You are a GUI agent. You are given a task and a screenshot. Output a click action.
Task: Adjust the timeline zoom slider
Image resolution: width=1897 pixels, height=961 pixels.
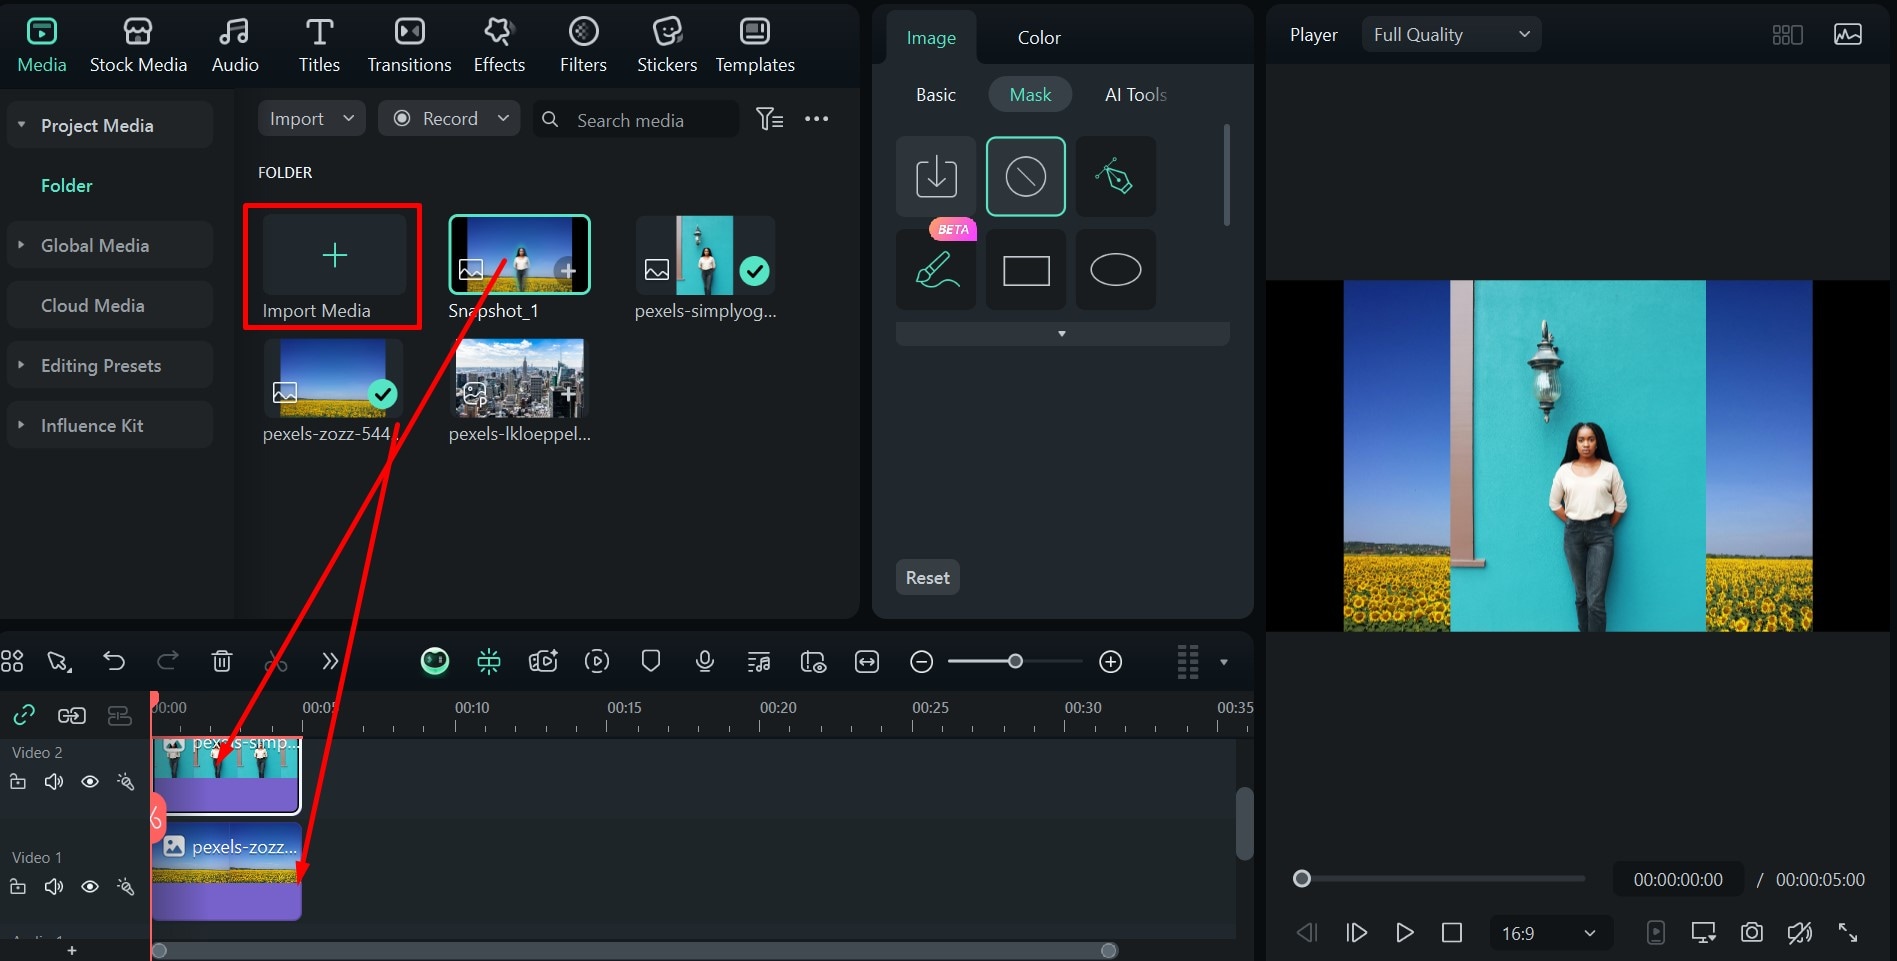tap(1015, 661)
